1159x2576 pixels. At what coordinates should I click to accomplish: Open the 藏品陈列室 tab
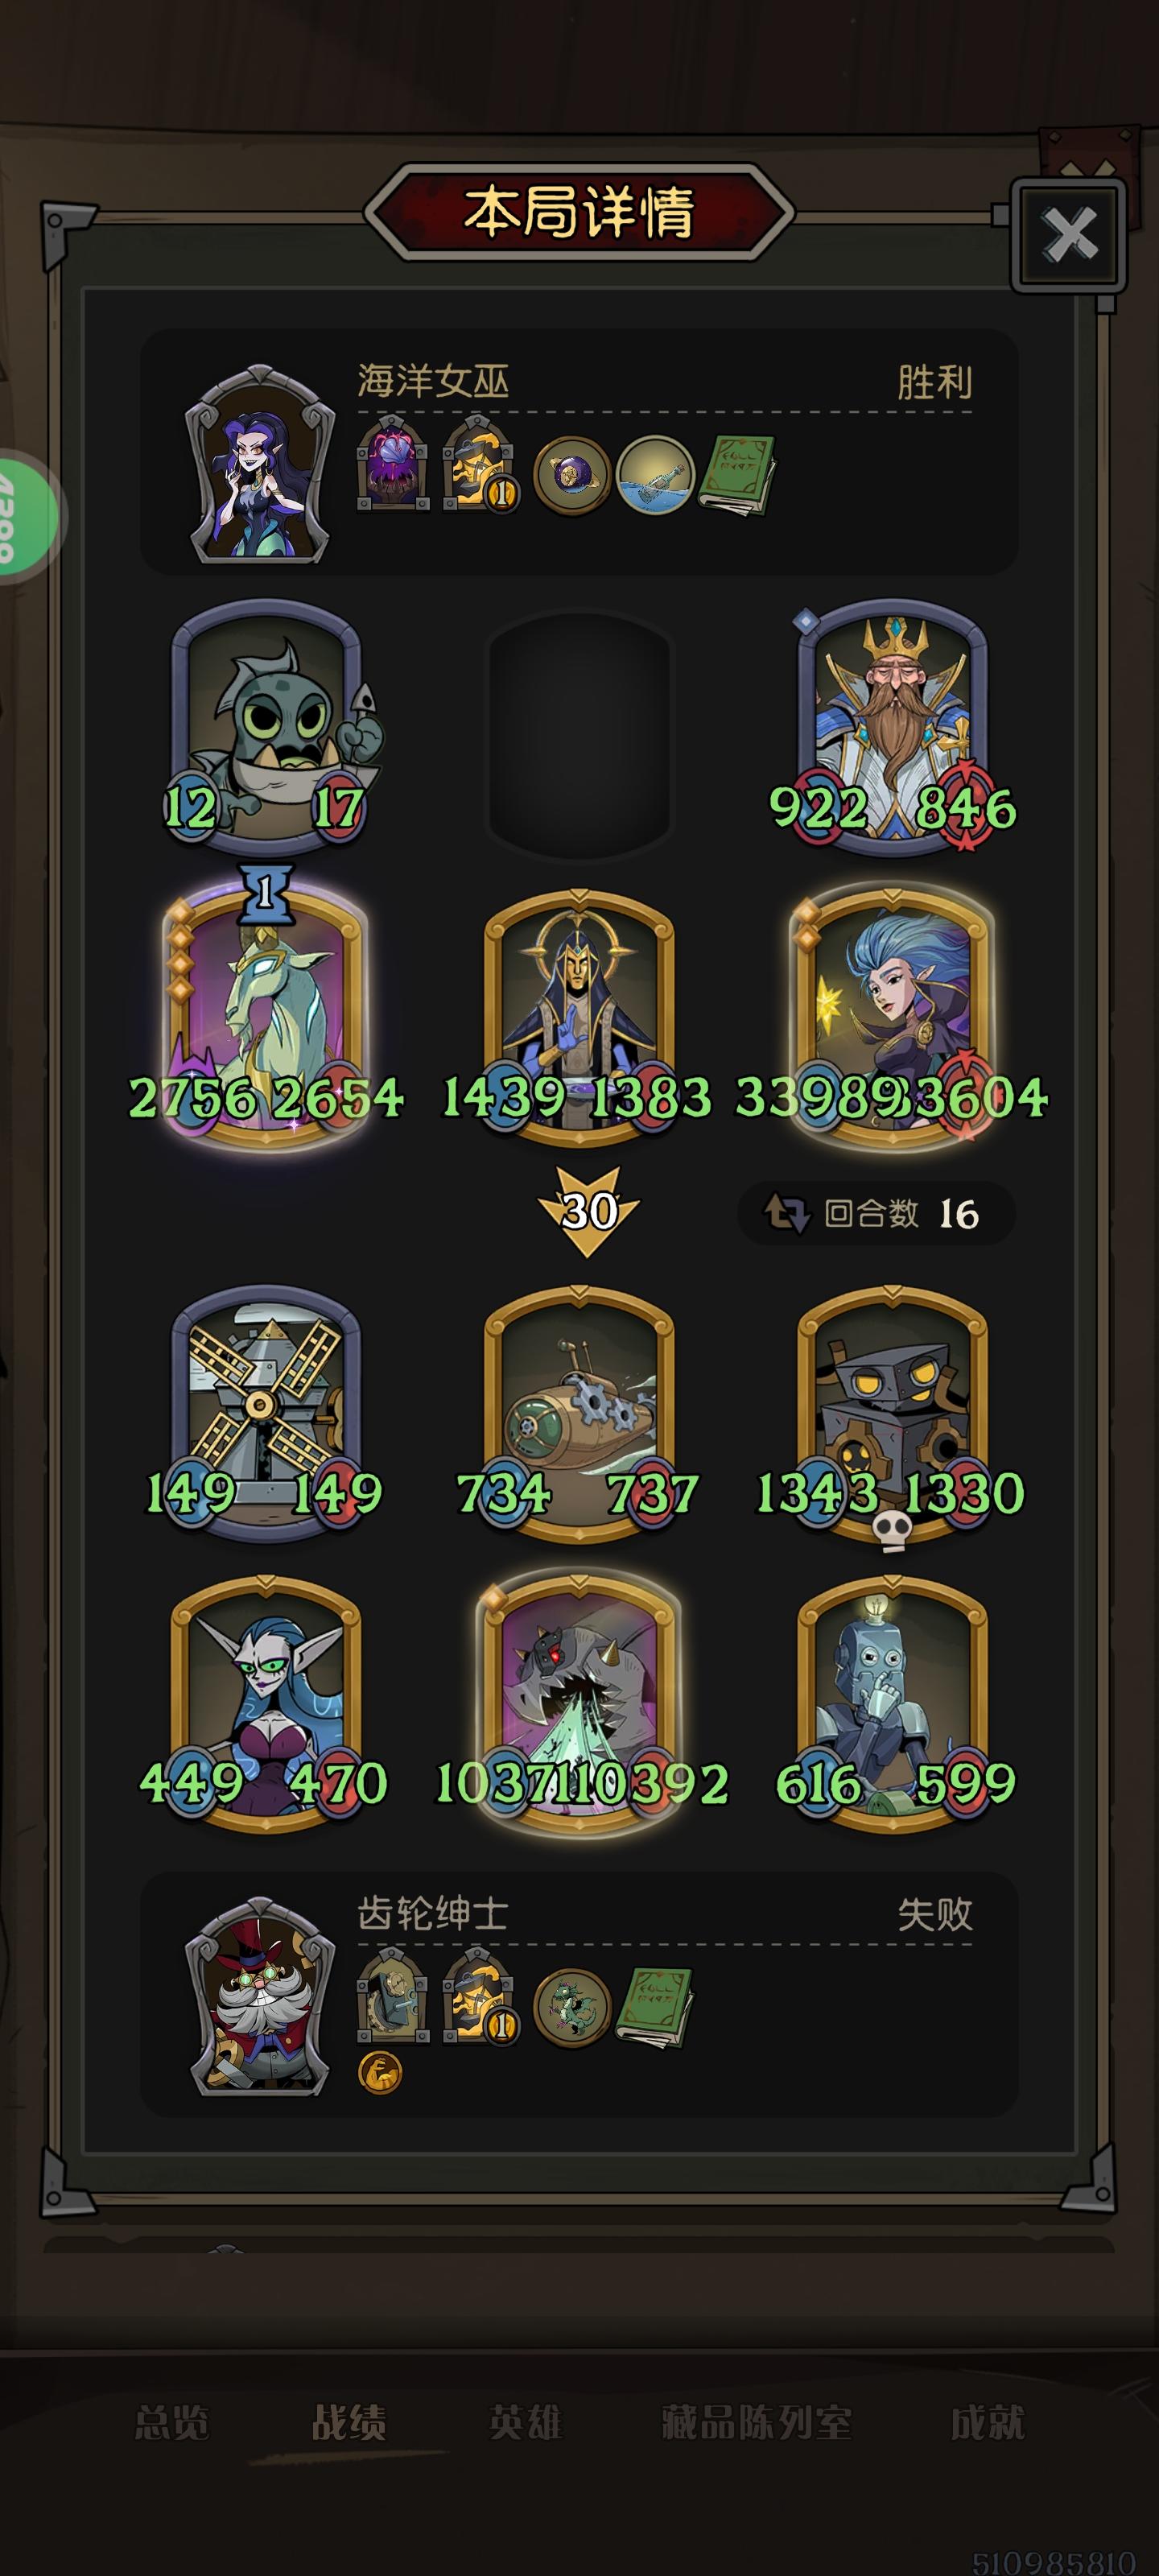[x=756, y=2423]
